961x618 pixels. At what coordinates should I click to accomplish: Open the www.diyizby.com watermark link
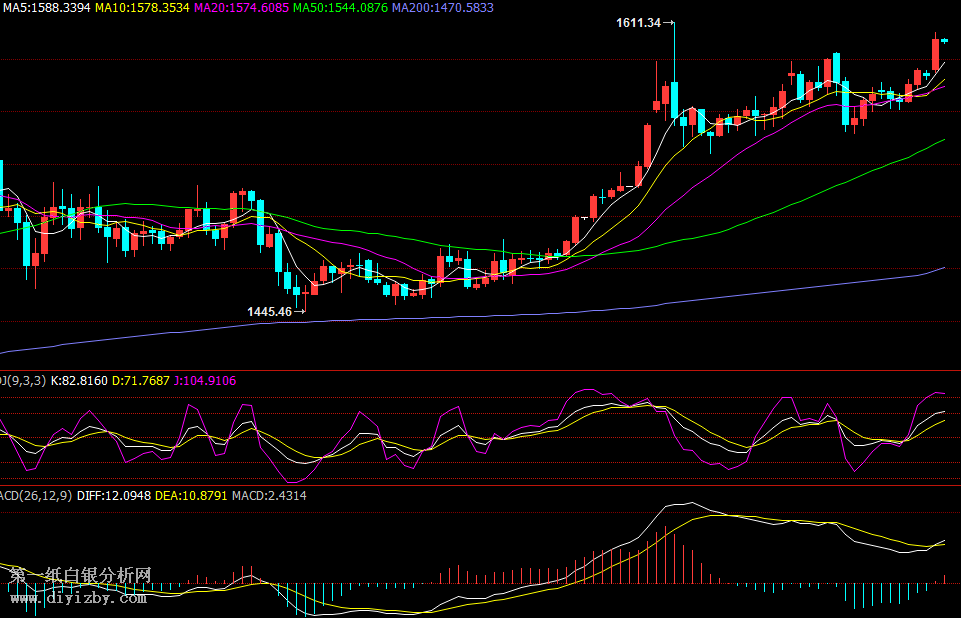click(x=78, y=598)
